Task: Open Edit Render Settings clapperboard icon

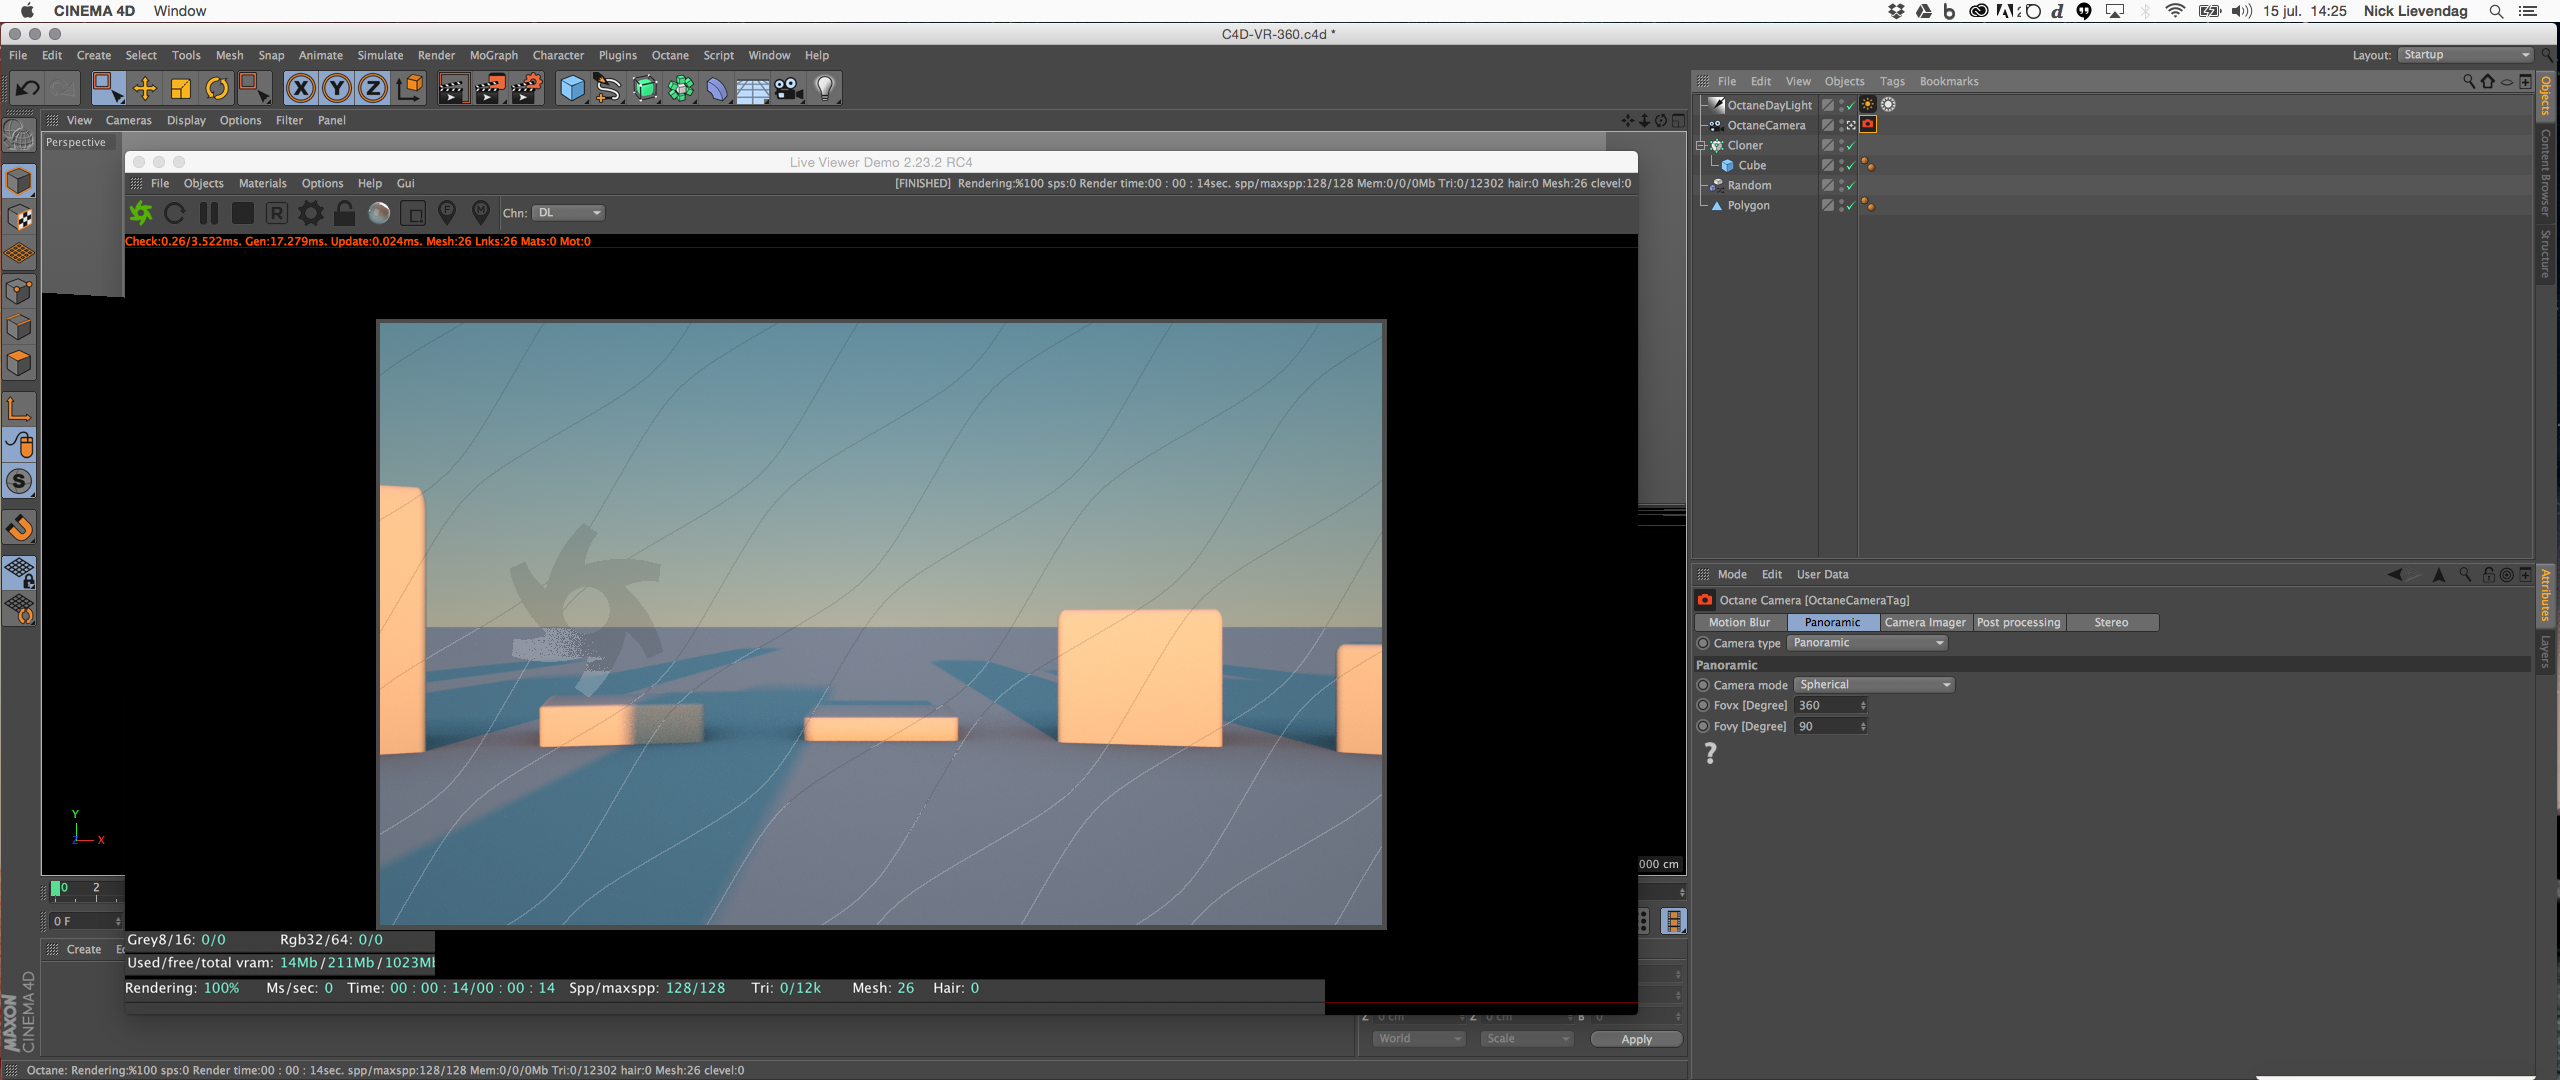Action: pyautogui.click(x=527, y=89)
